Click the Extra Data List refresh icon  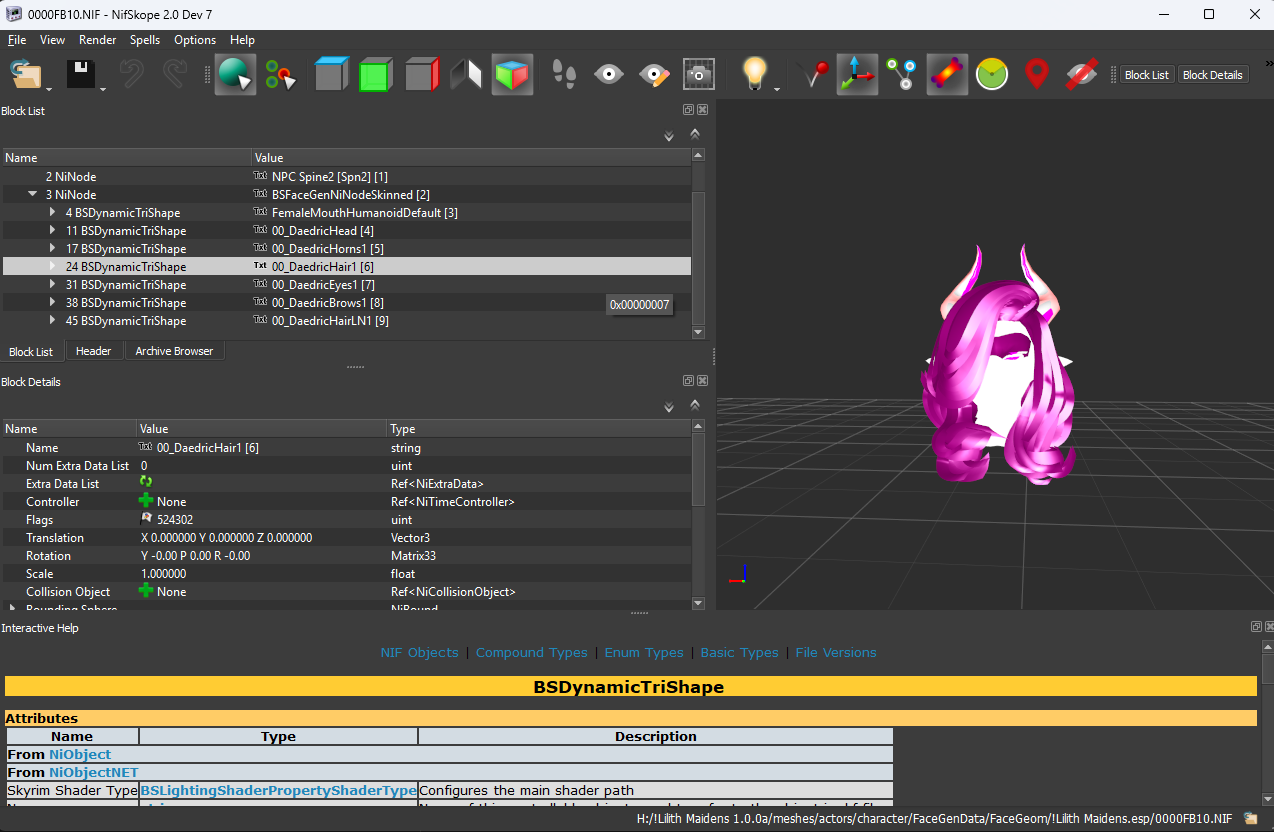(146, 483)
